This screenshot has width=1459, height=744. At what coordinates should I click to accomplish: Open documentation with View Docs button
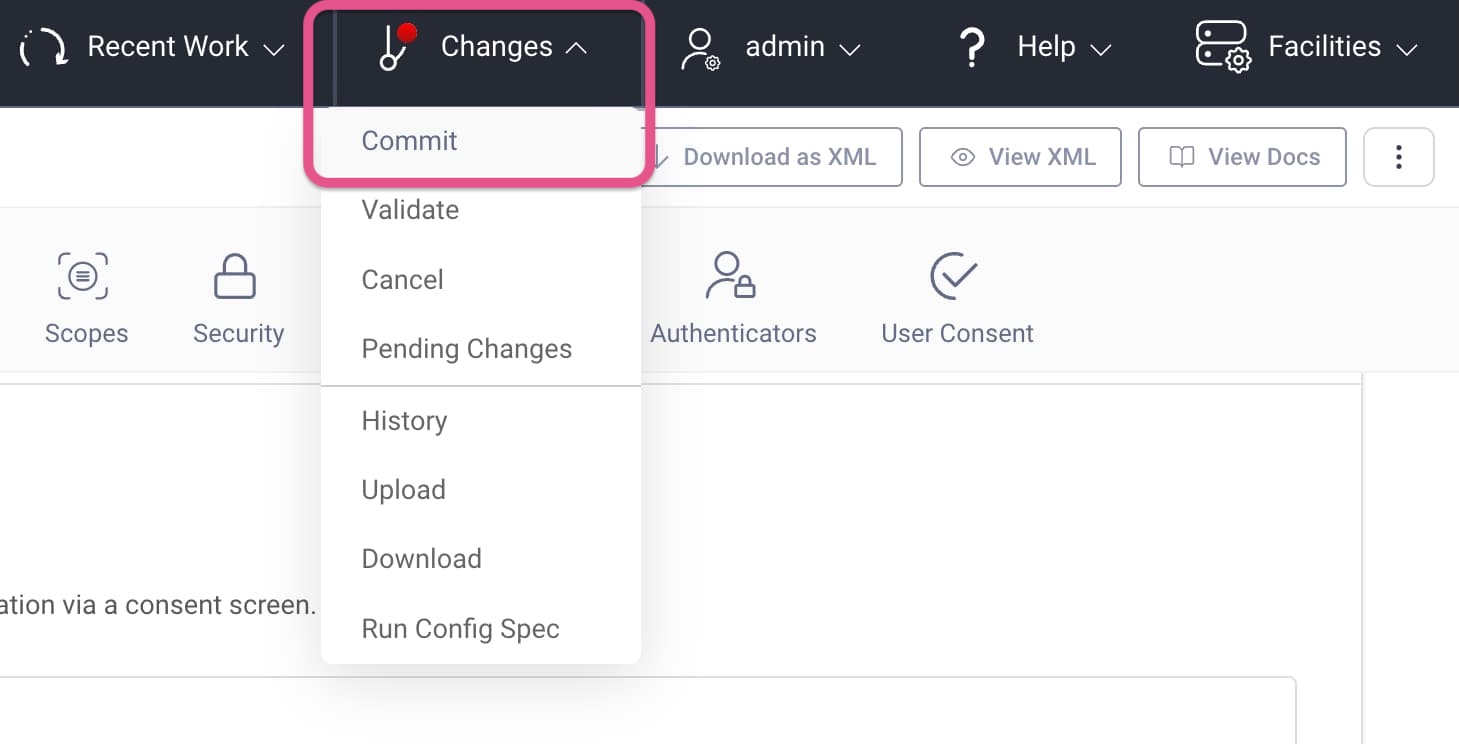pos(1242,157)
